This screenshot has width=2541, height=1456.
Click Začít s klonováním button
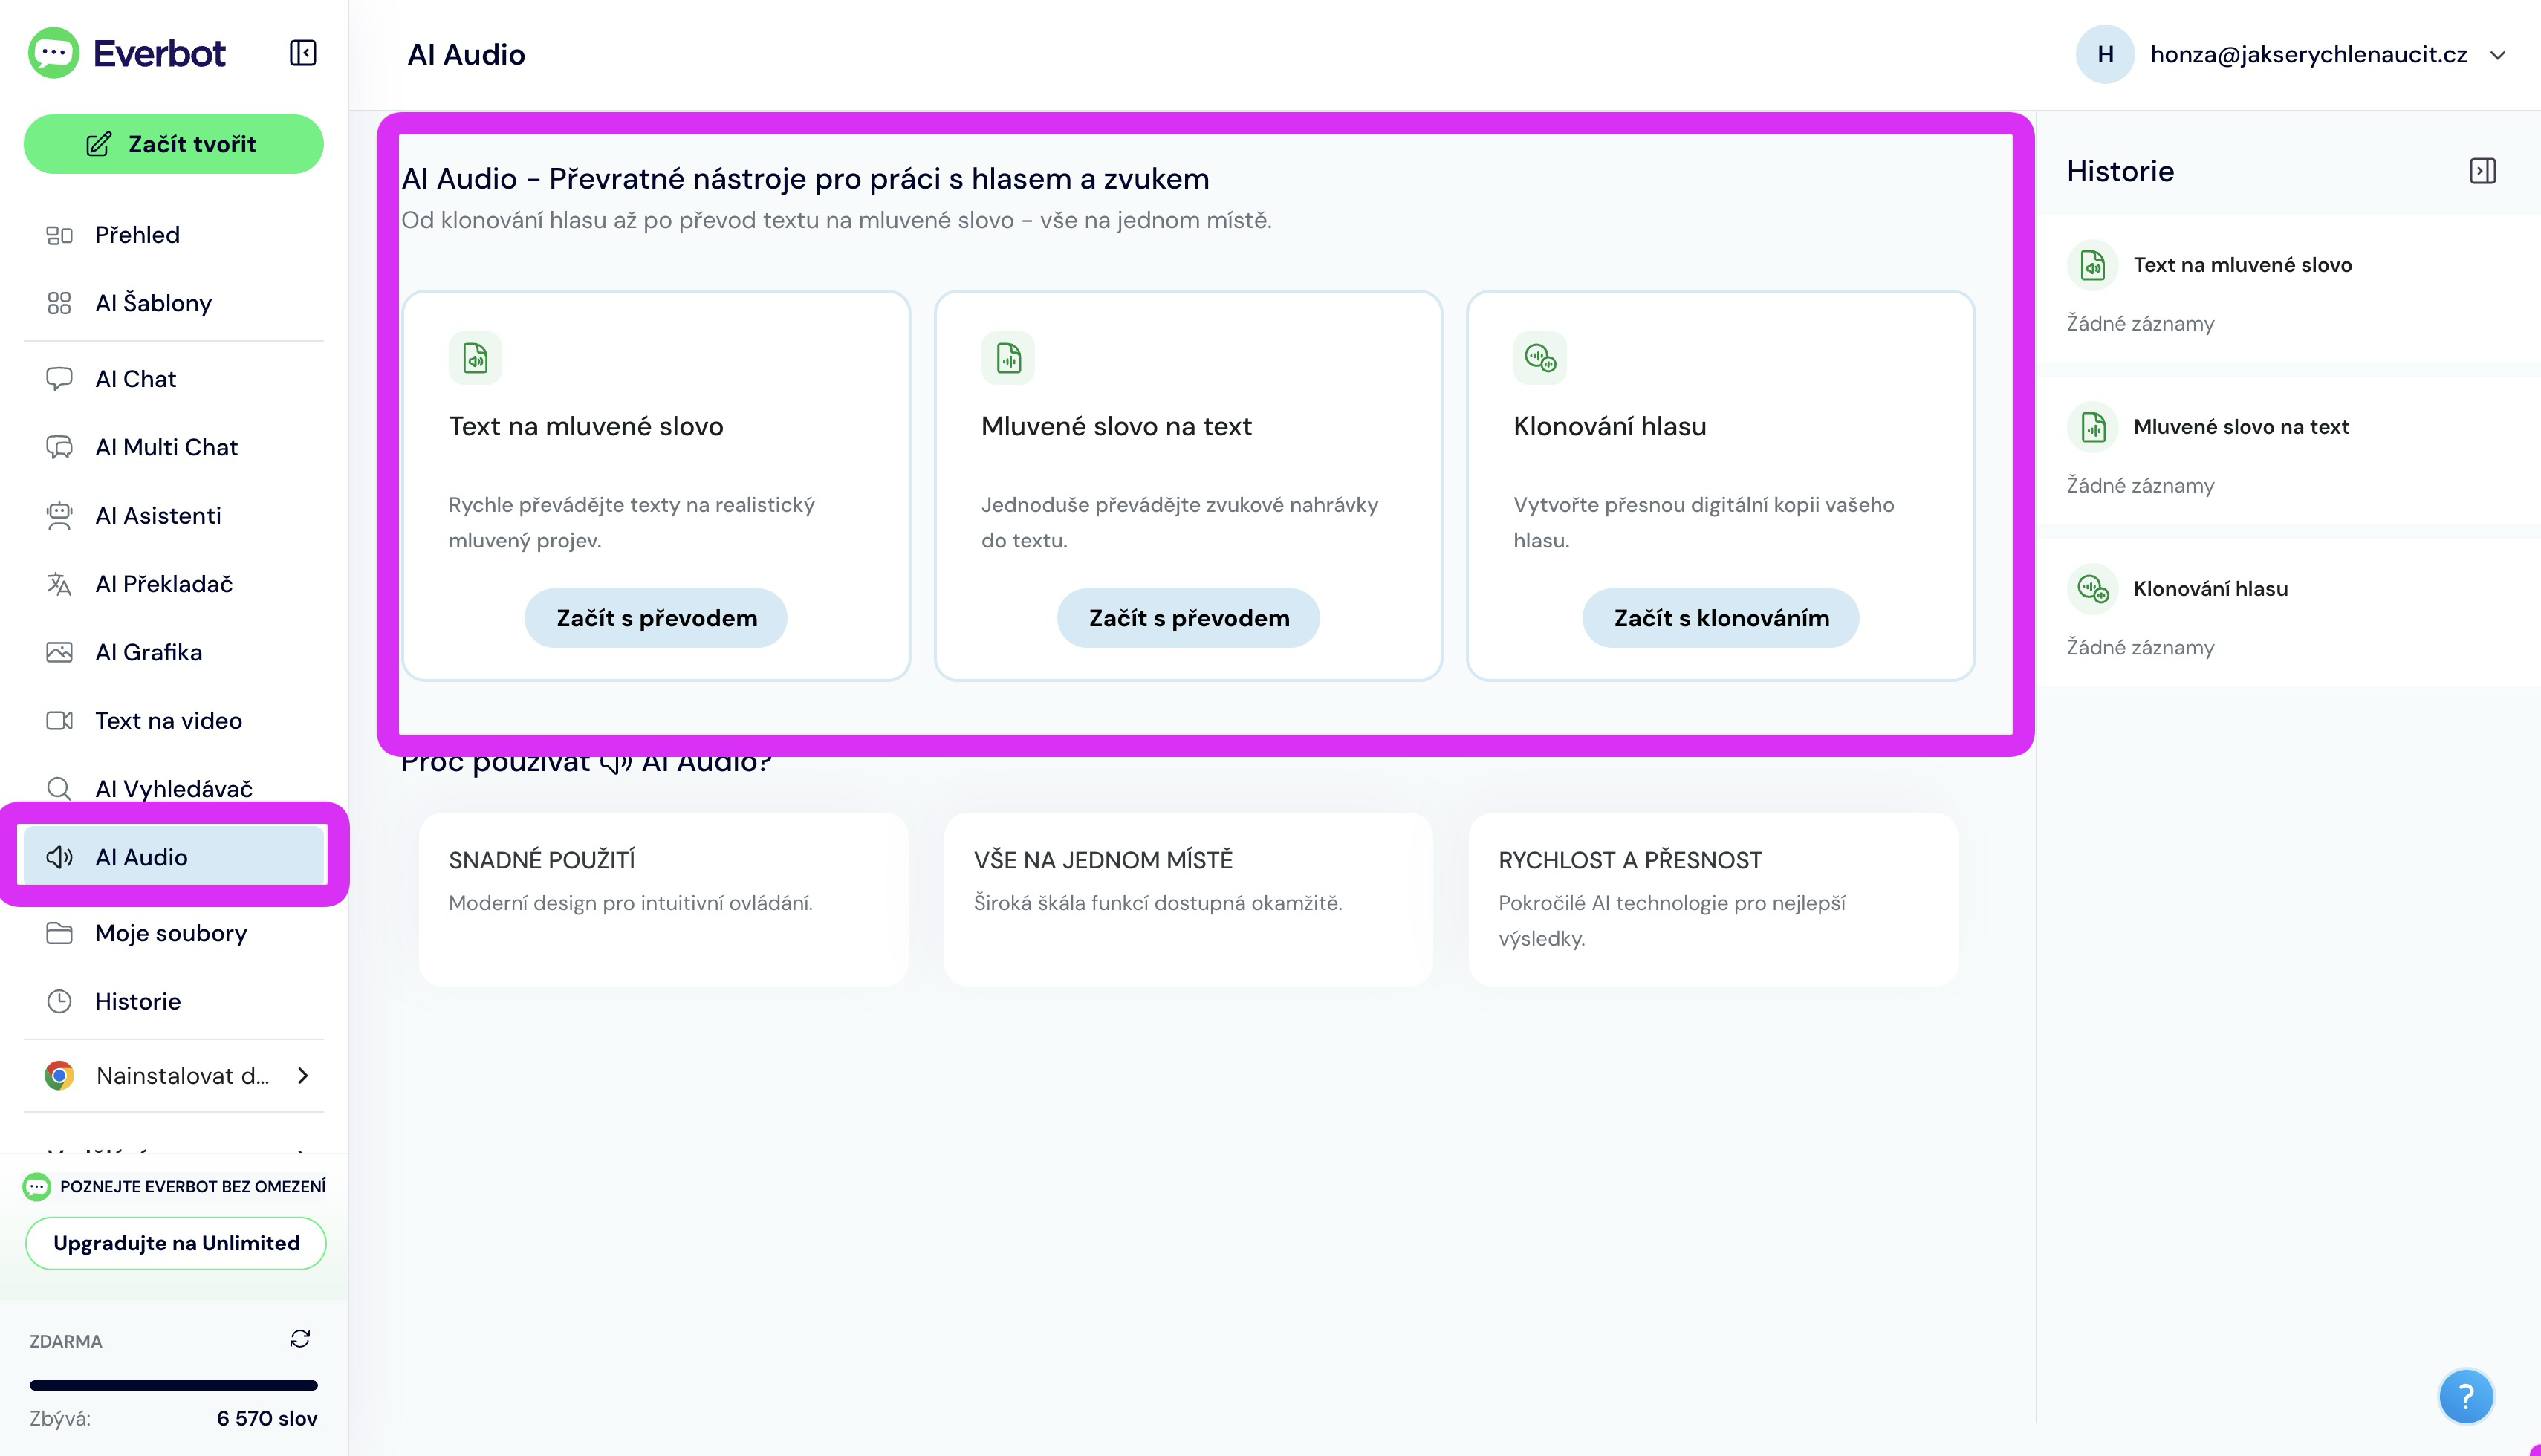[x=1721, y=618]
